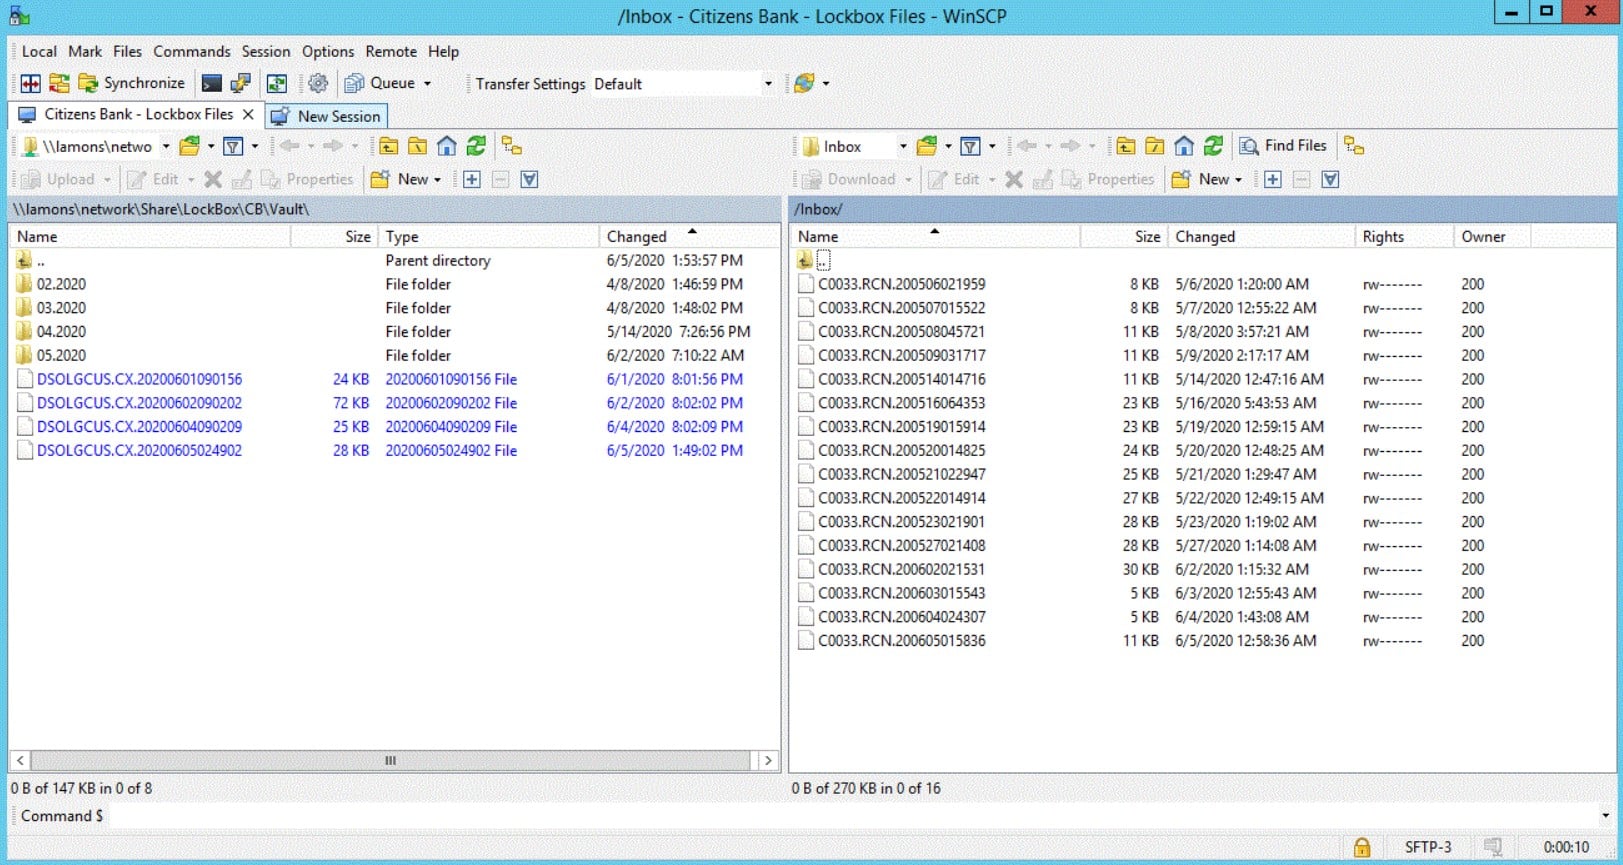The height and width of the screenshot is (865, 1623).
Task: Select remote file C0033.RCN.200506021959
Action: (x=901, y=284)
